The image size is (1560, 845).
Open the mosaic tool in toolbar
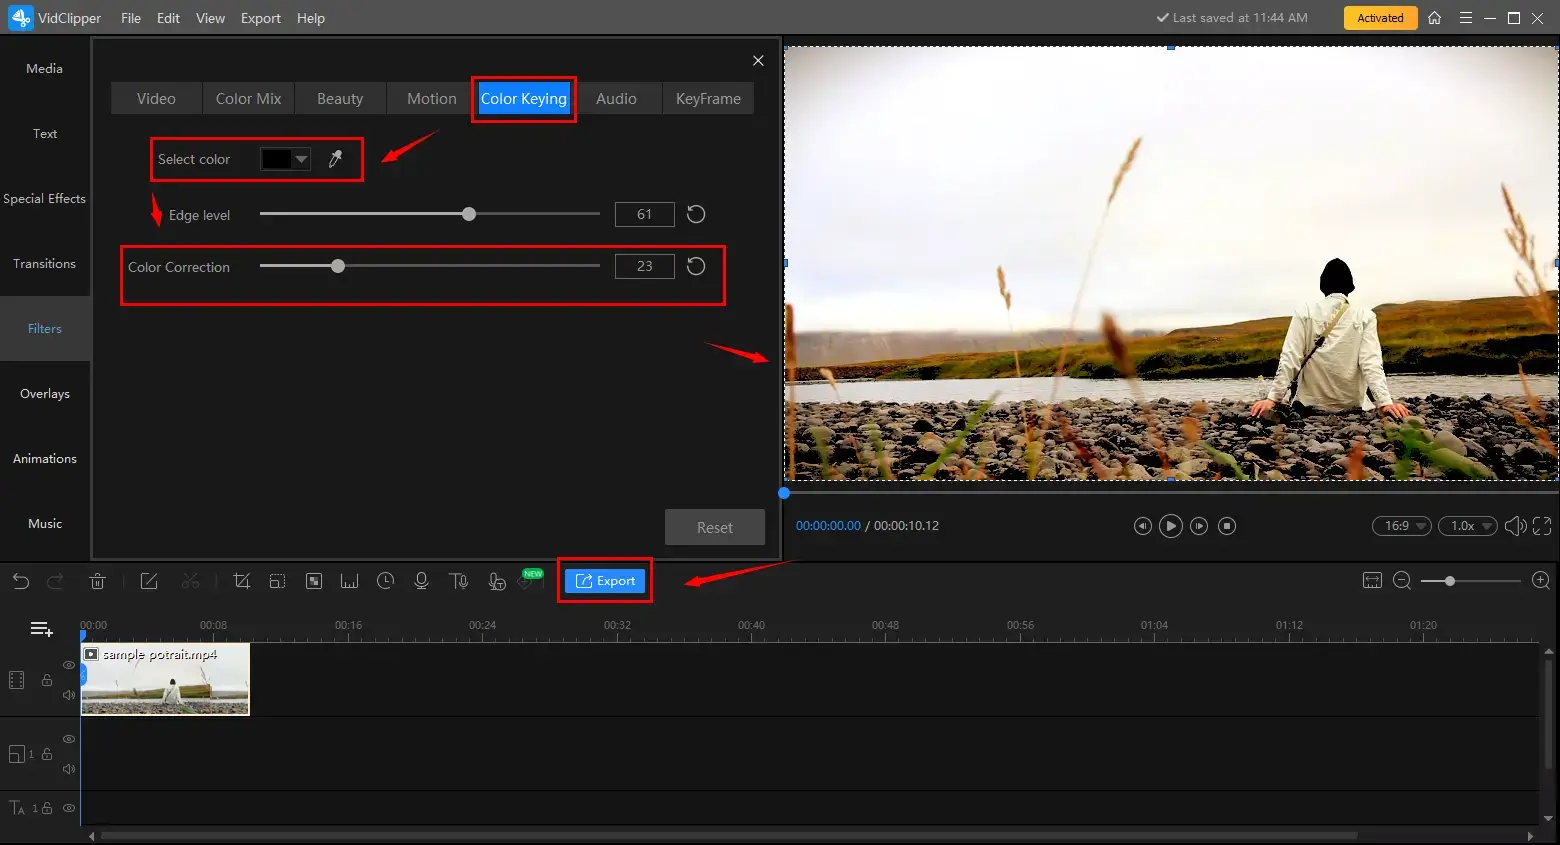[313, 581]
